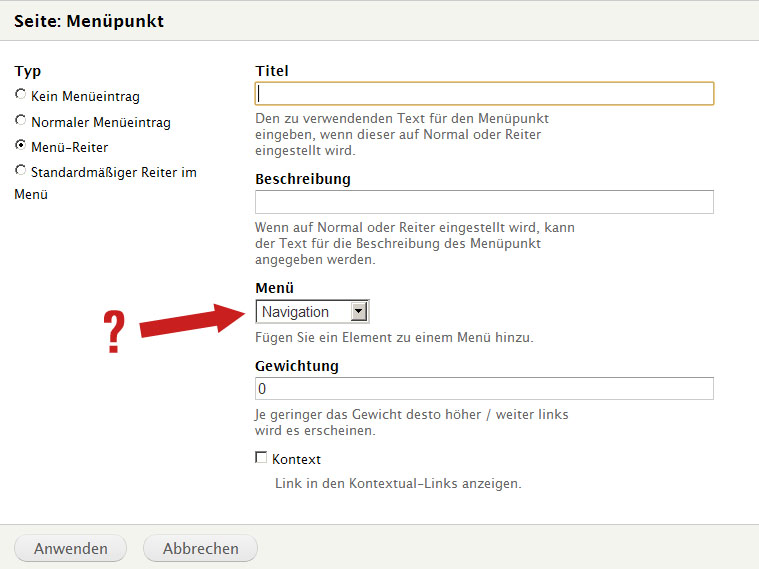This screenshot has height=569, width=759.
Task: Click the "Seite: Menüpunkt" dialog heading
Action: [89, 20]
